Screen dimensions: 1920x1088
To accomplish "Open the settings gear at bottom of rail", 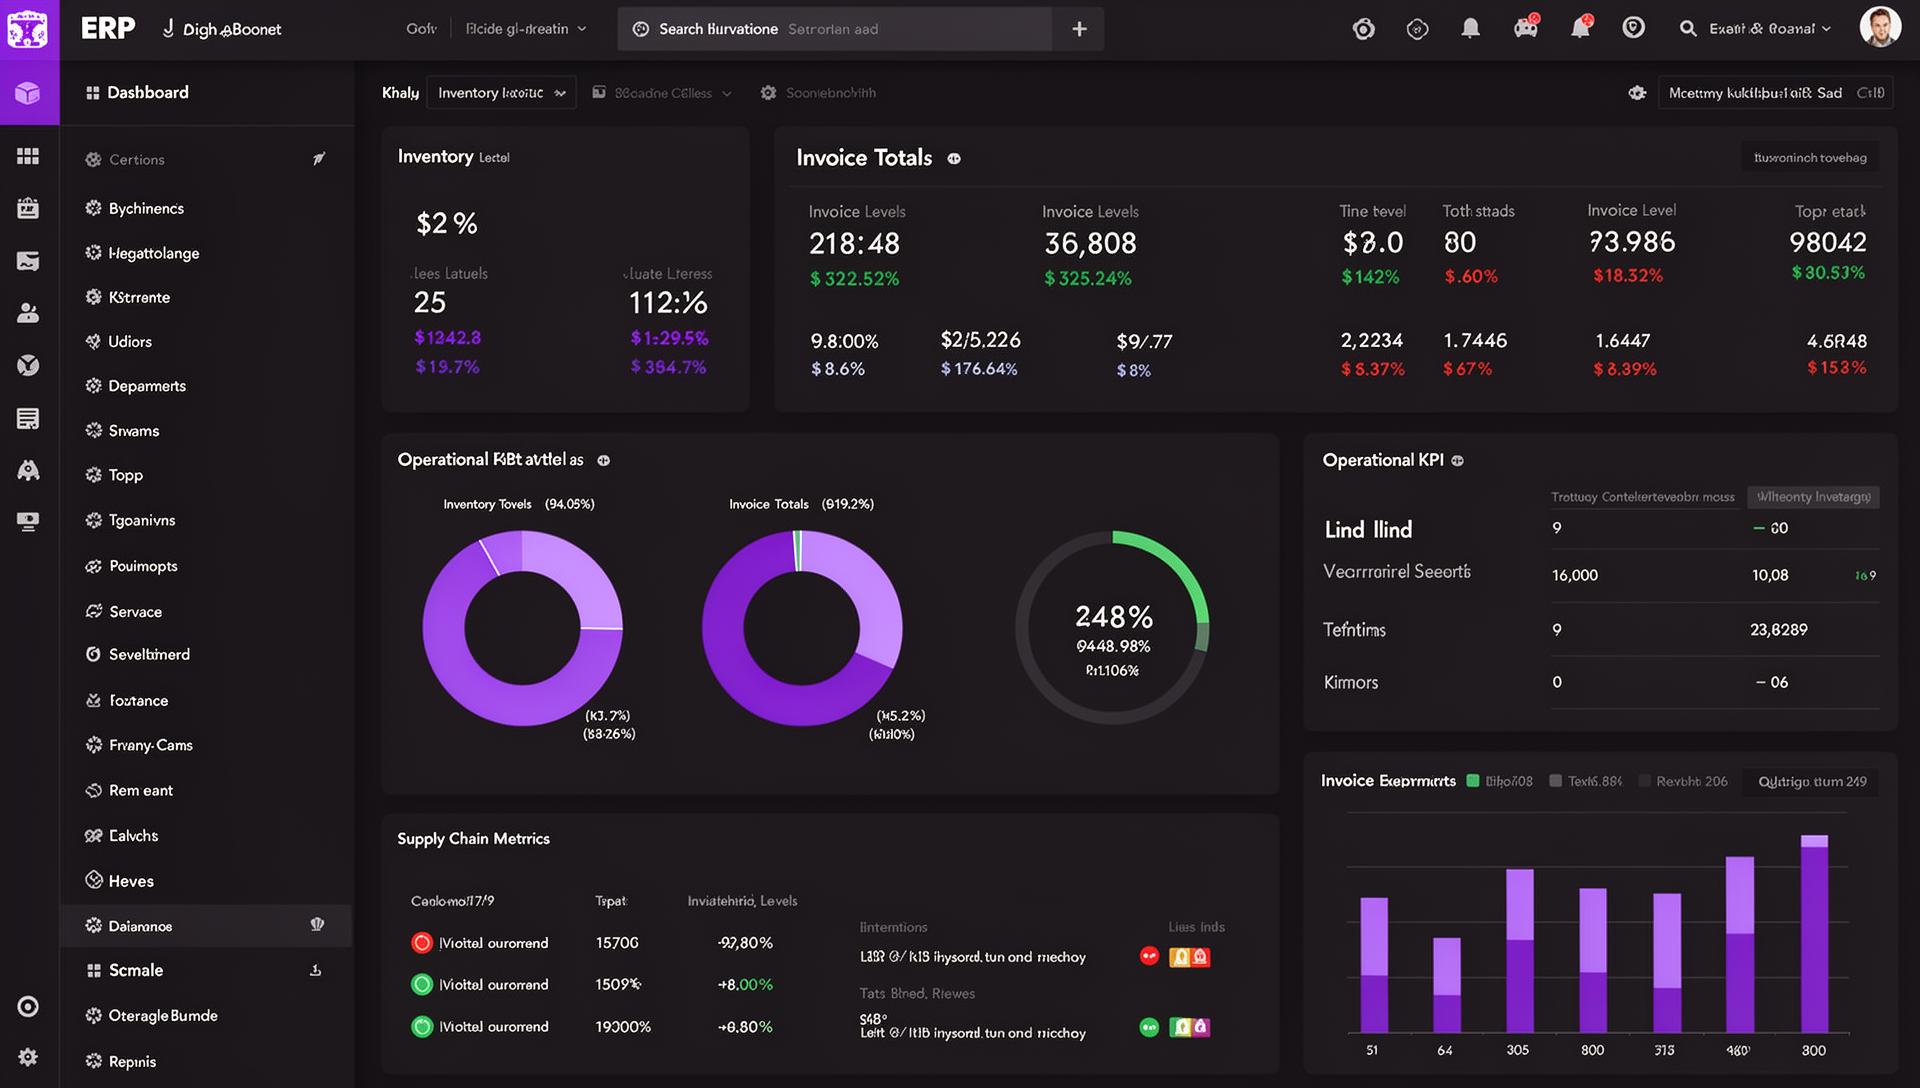I will (28, 1057).
